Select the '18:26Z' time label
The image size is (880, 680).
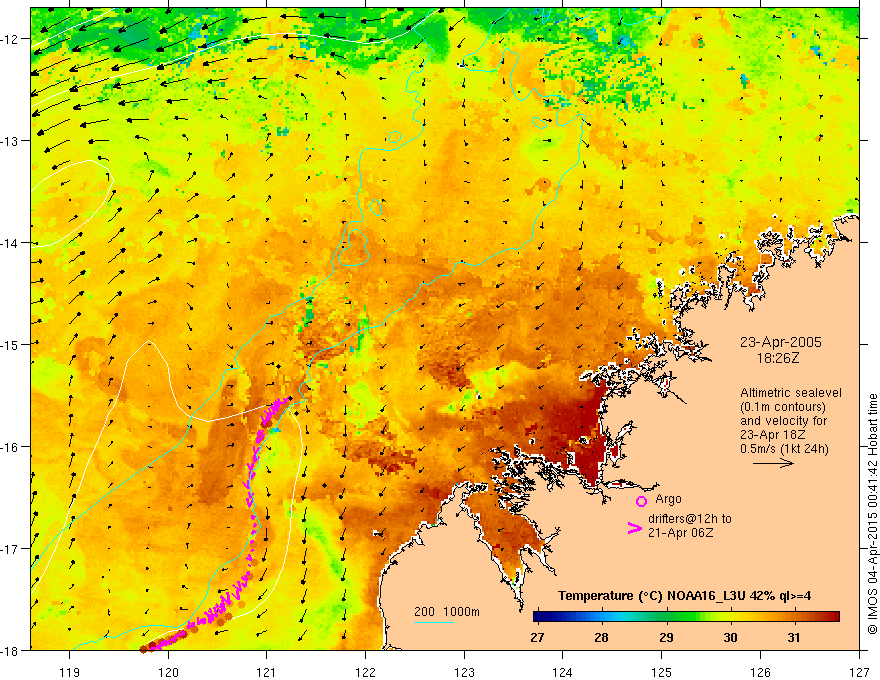pyautogui.click(x=777, y=357)
